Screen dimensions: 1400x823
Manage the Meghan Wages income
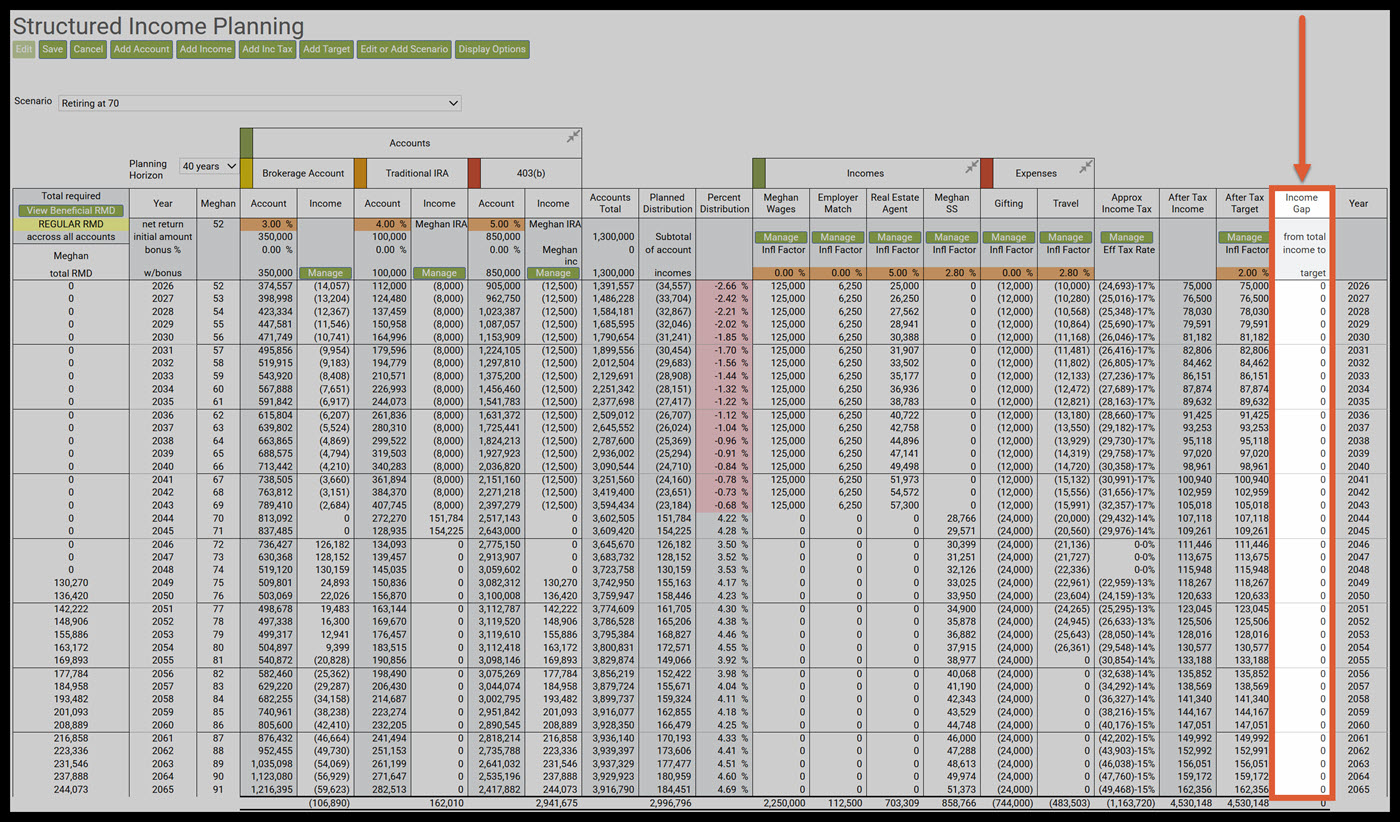tap(781, 237)
